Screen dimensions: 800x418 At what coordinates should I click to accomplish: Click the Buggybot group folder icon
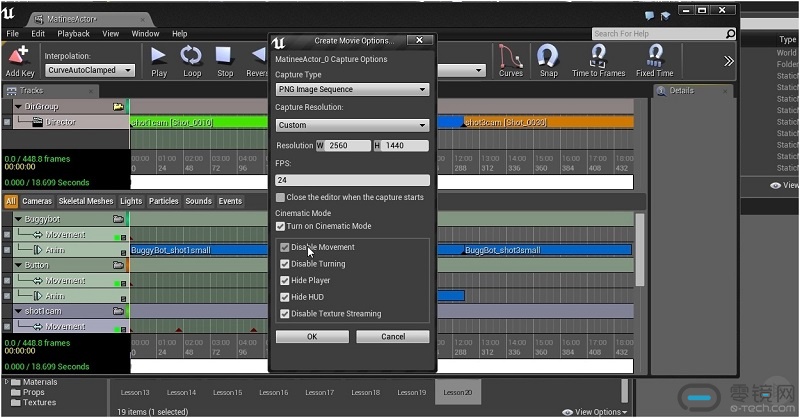pos(118,219)
